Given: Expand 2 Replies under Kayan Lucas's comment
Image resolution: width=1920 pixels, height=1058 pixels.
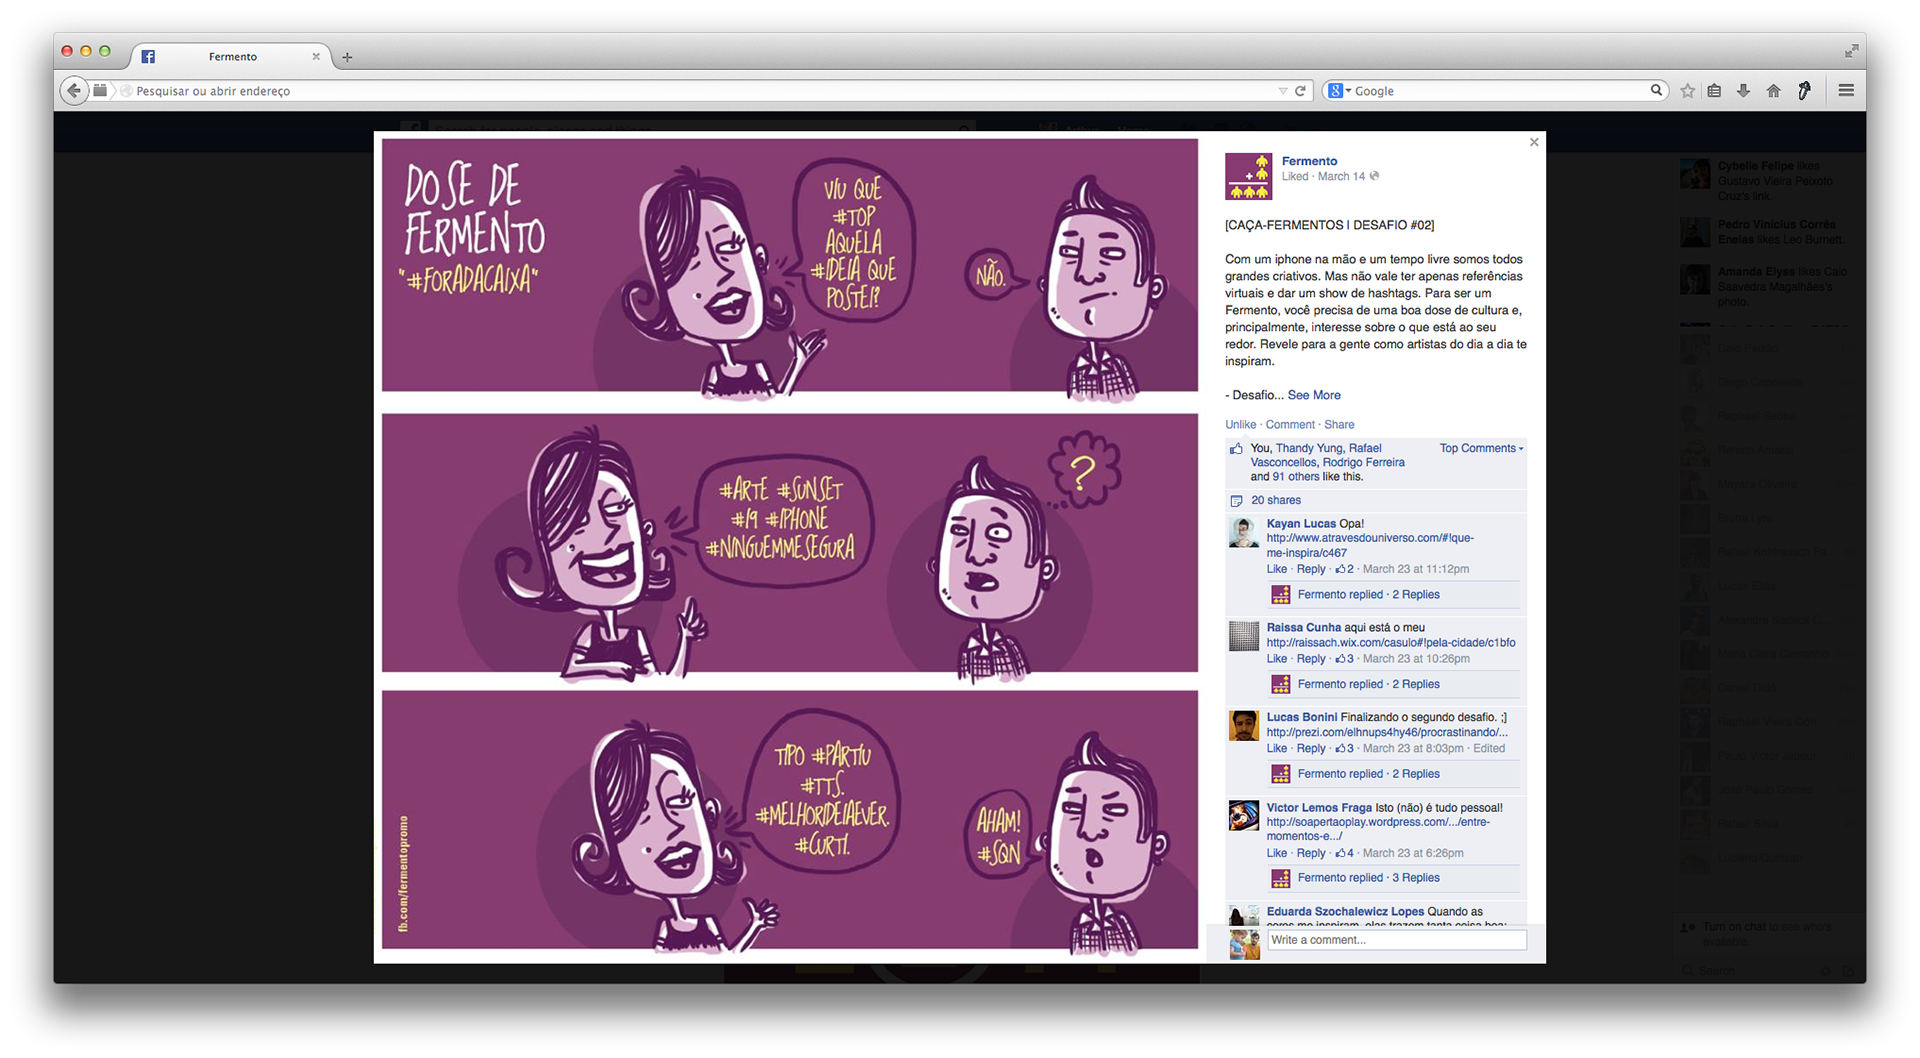Looking at the screenshot, I should click(x=1416, y=594).
